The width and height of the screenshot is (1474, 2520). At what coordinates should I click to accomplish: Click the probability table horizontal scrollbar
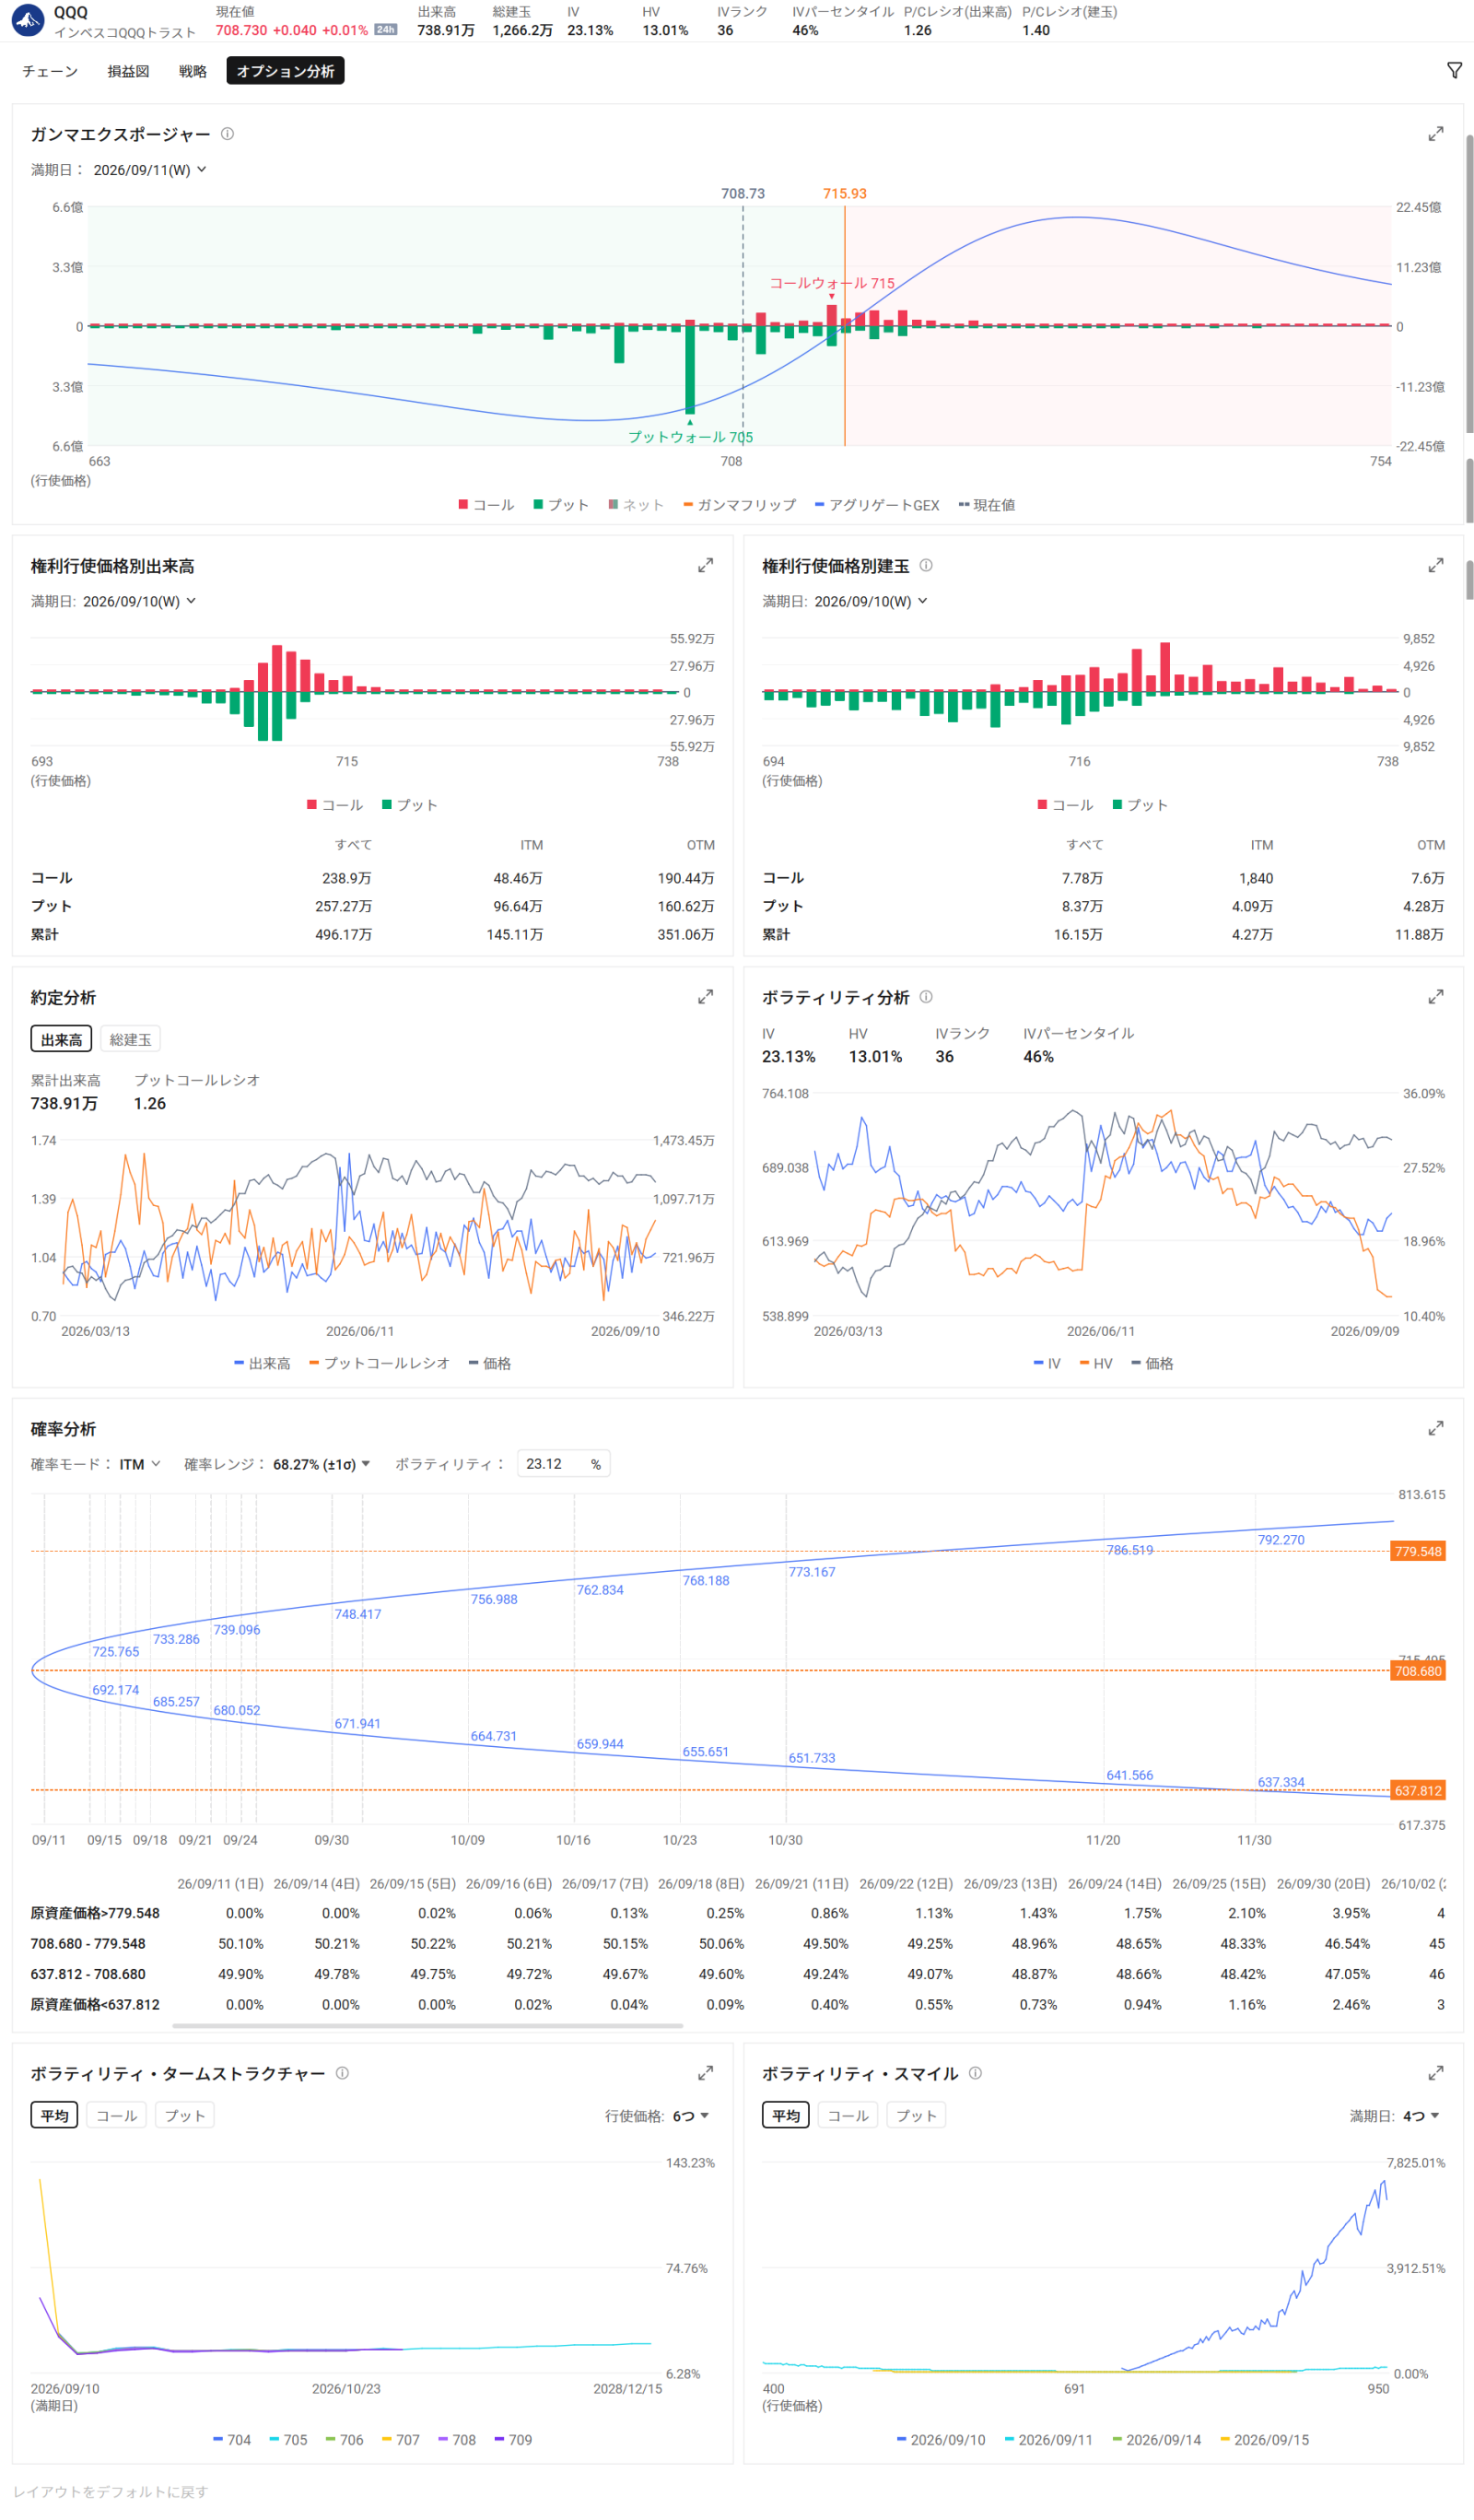pyautogui.click(x=427, y=2027)
